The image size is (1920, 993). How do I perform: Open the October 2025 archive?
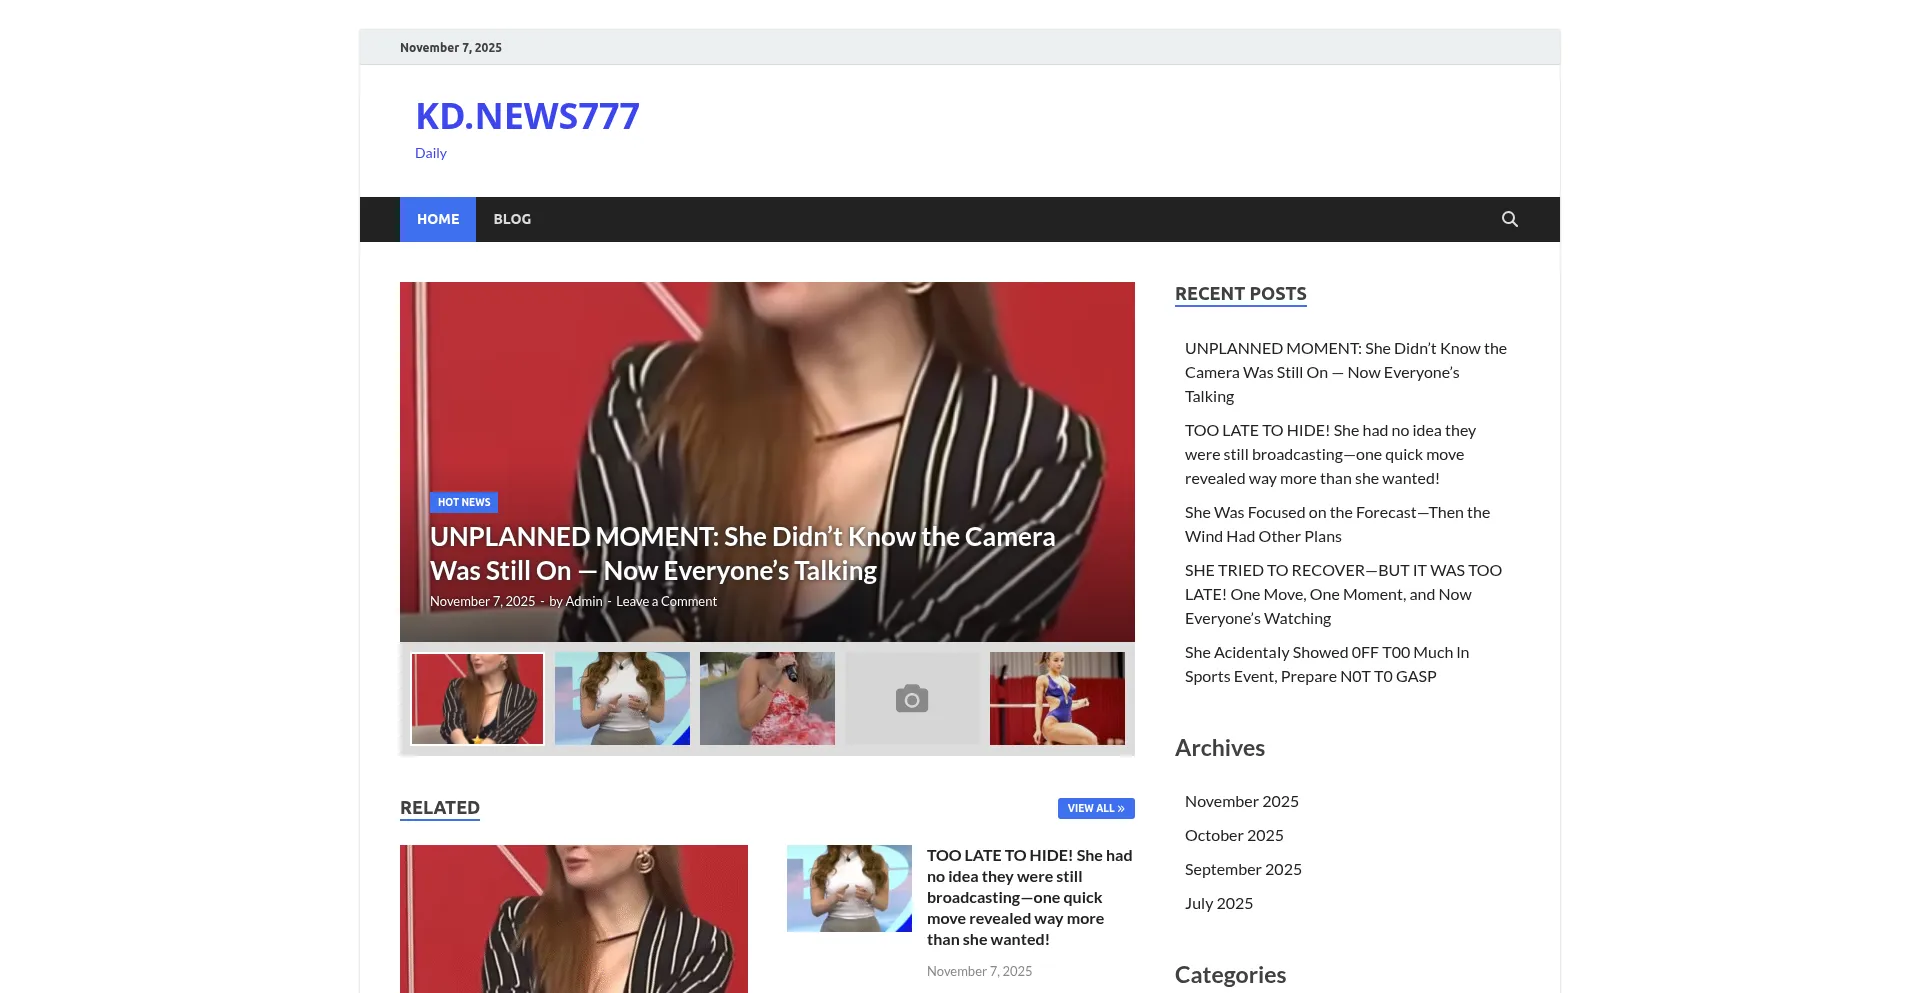(1234, 835)
